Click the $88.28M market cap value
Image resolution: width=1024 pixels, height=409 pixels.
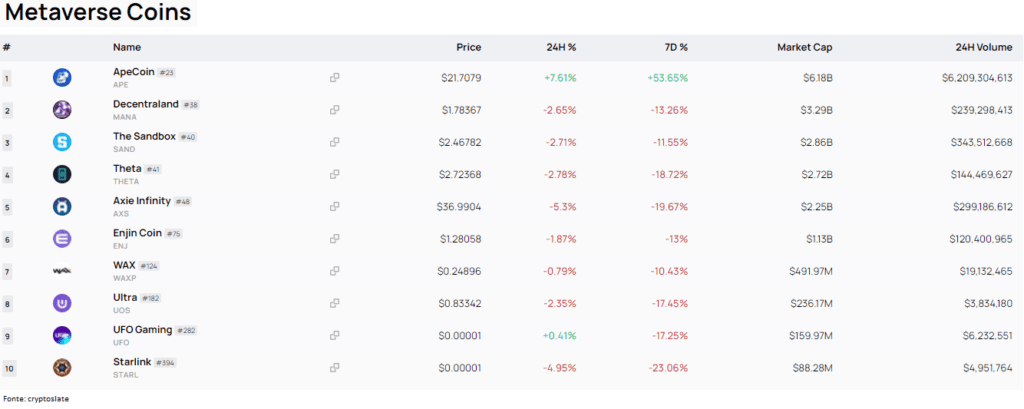click(x=813, y=367)
